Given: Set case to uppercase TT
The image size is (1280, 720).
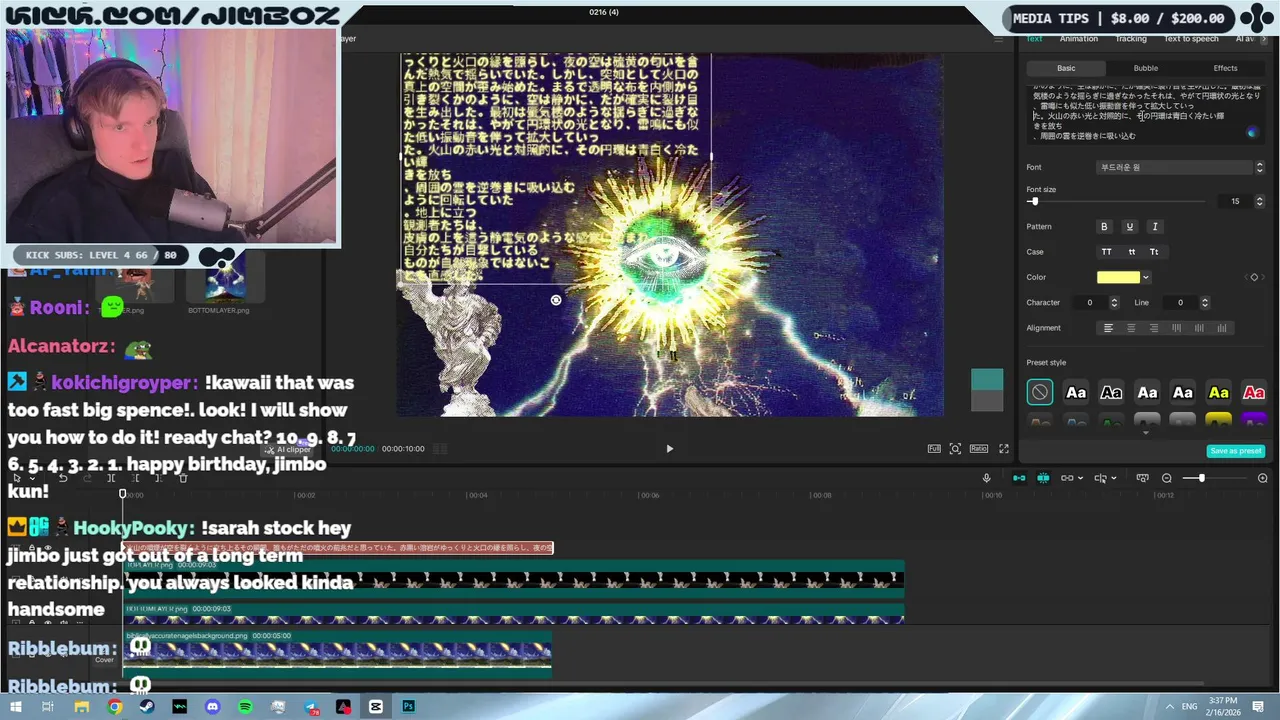Looking at the screenshot, I should pos(1106,252).
